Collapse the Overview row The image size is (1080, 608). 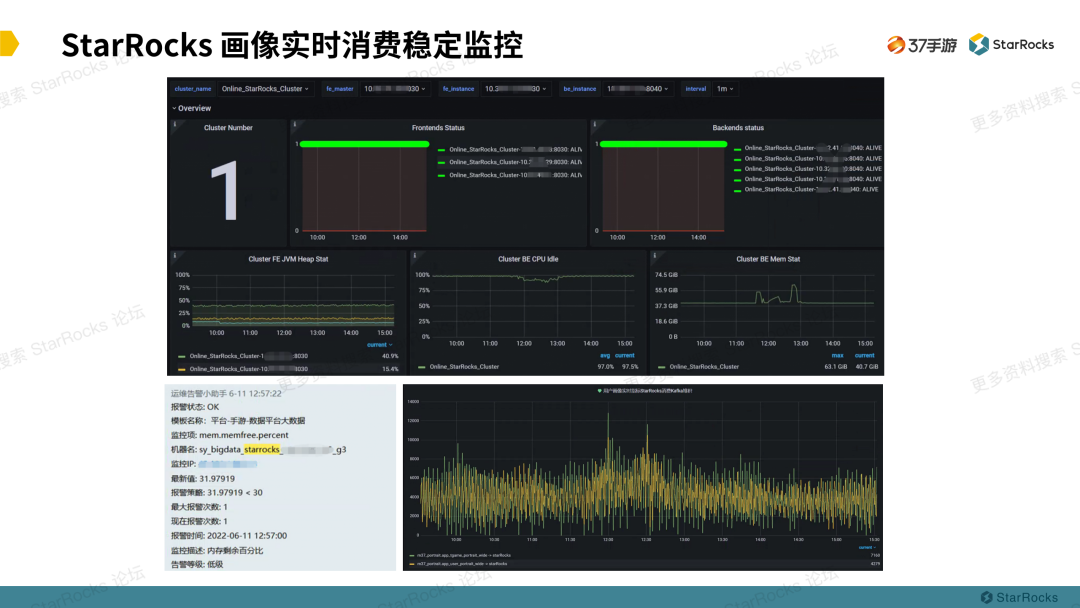pos(191,108)
